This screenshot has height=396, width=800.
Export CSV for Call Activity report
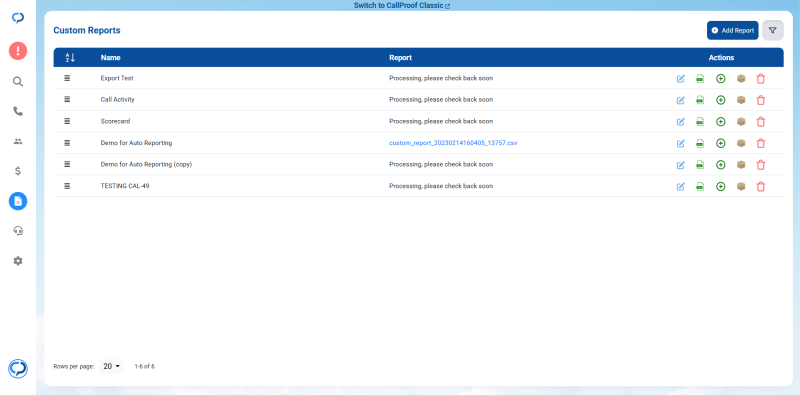(700, 100)
